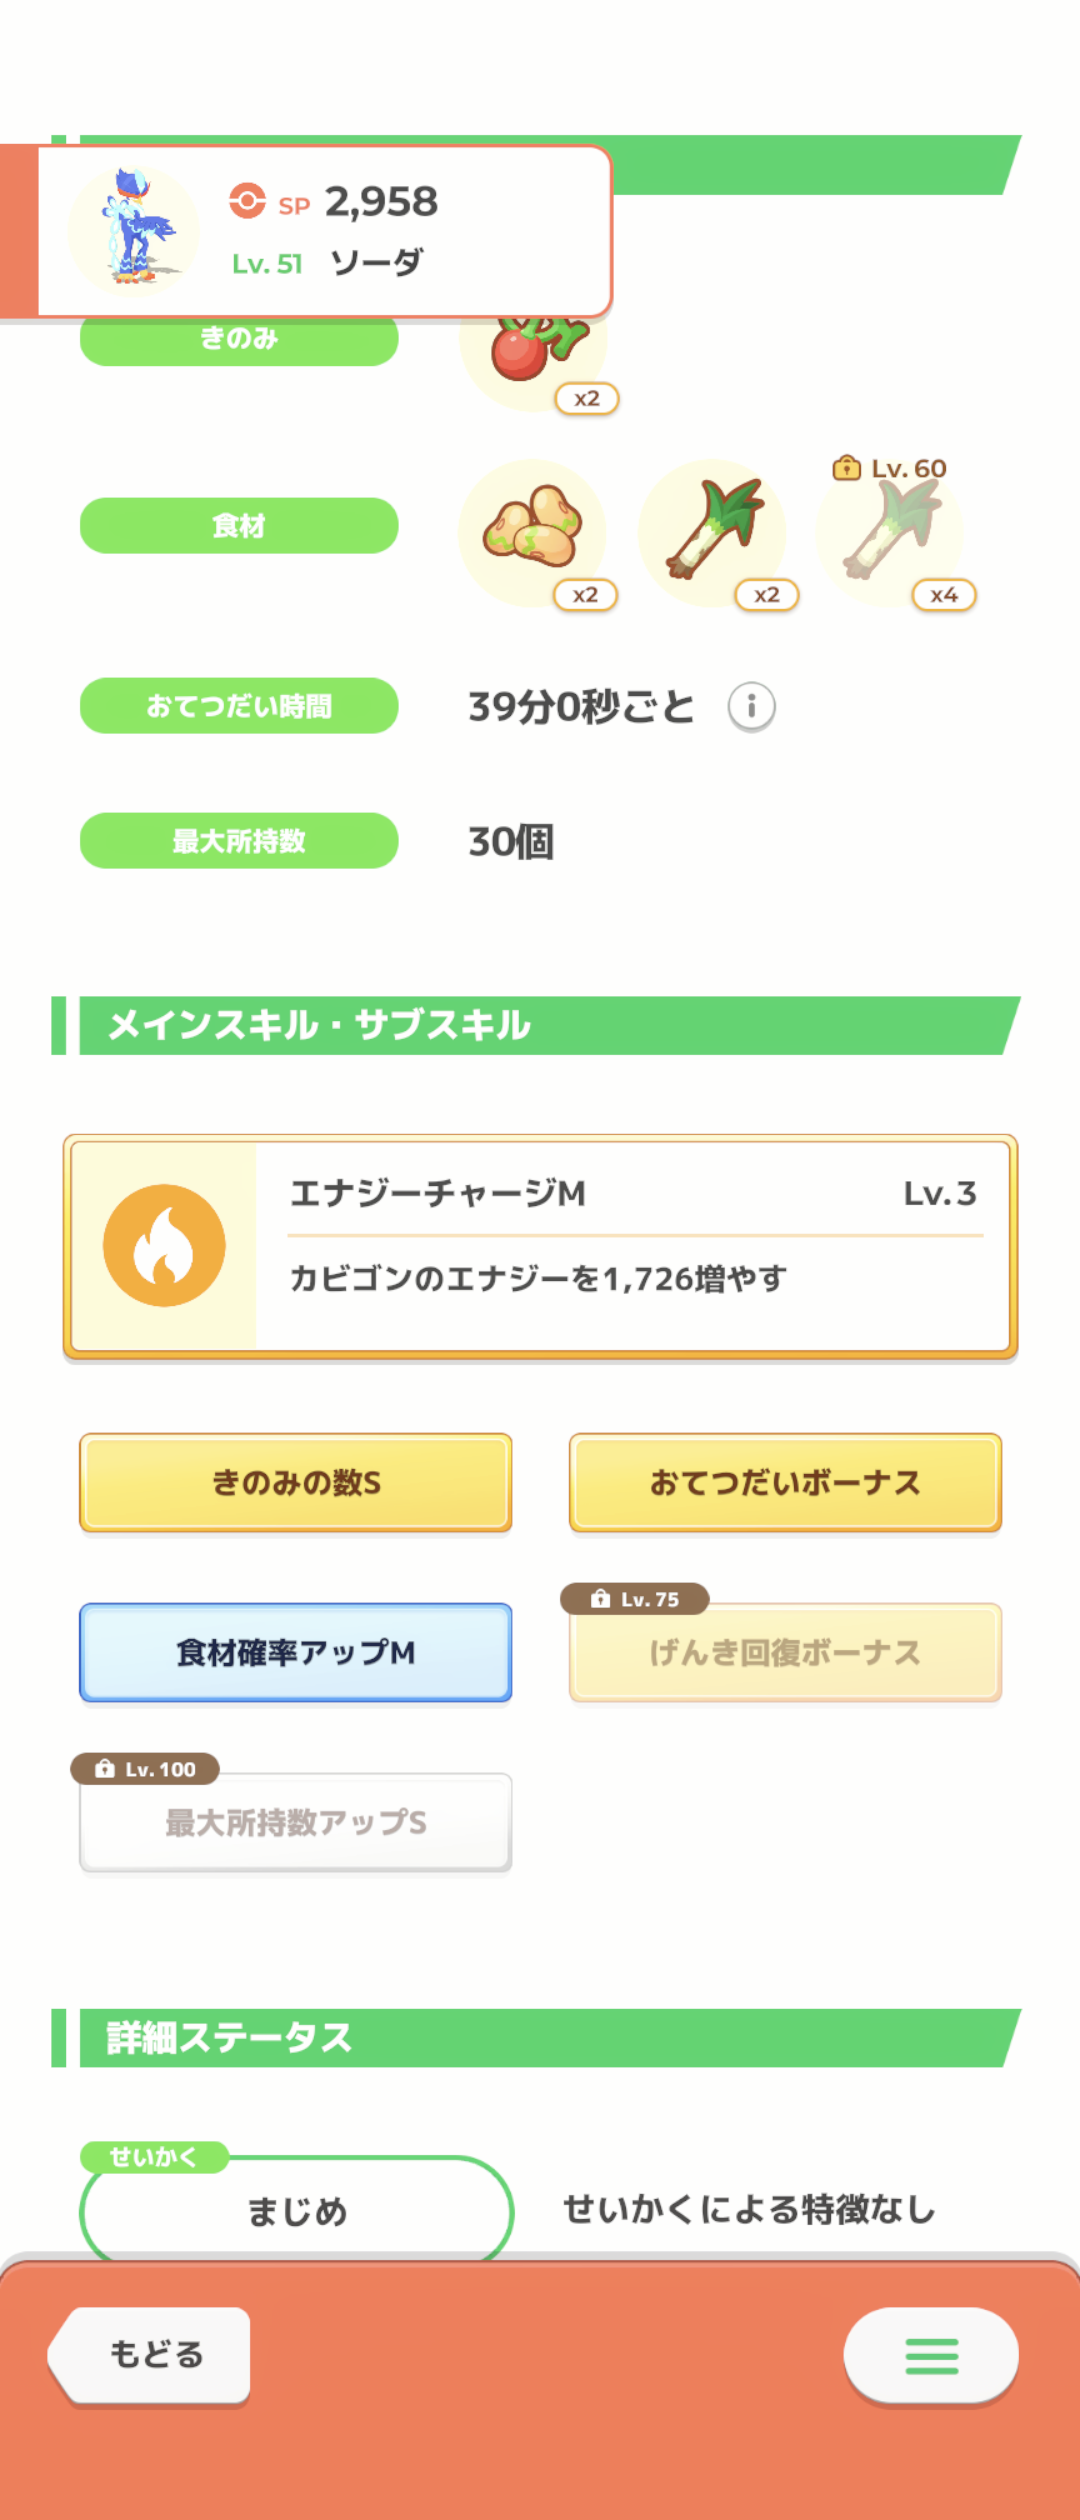Tap the おてつだい時間 label

(239, 706)
